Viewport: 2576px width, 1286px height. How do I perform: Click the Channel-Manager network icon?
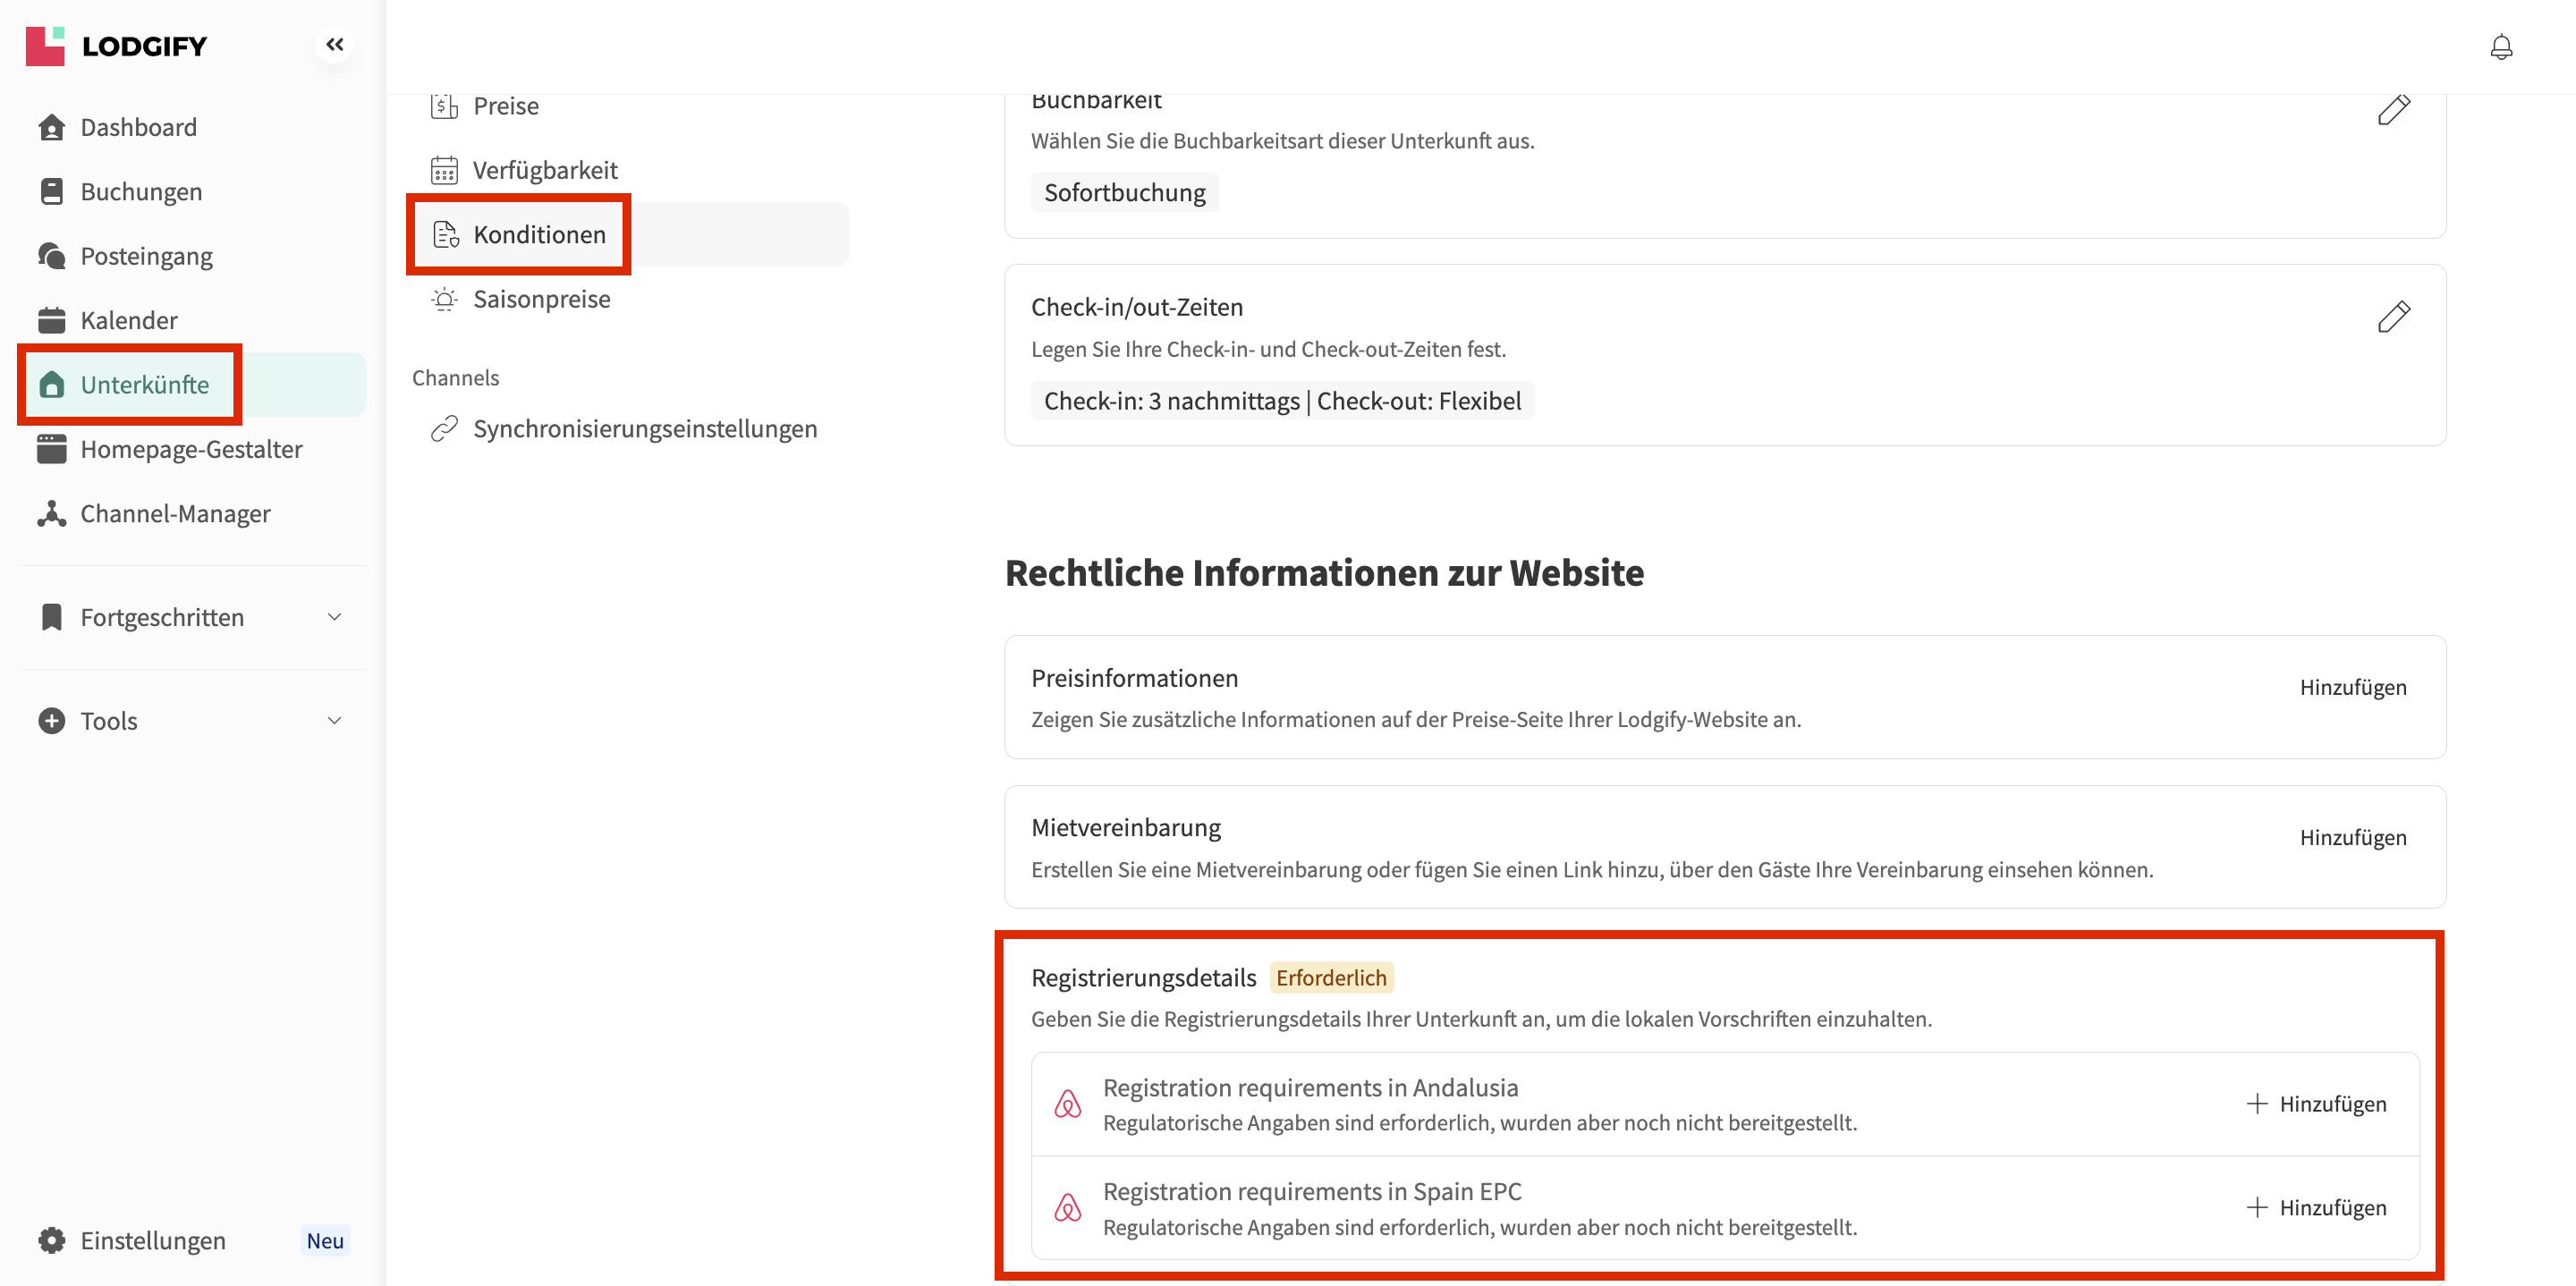[x=52, y=513]
